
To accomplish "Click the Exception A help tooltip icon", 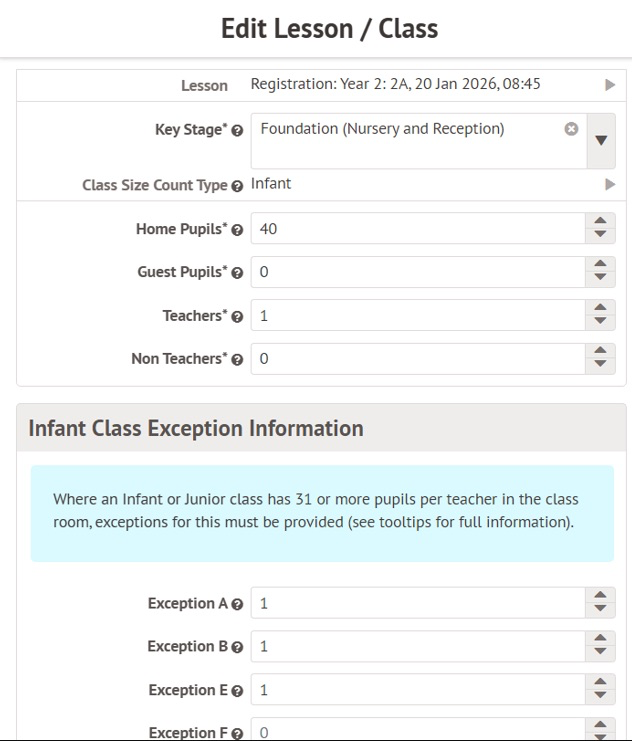I will click(237, 605).
